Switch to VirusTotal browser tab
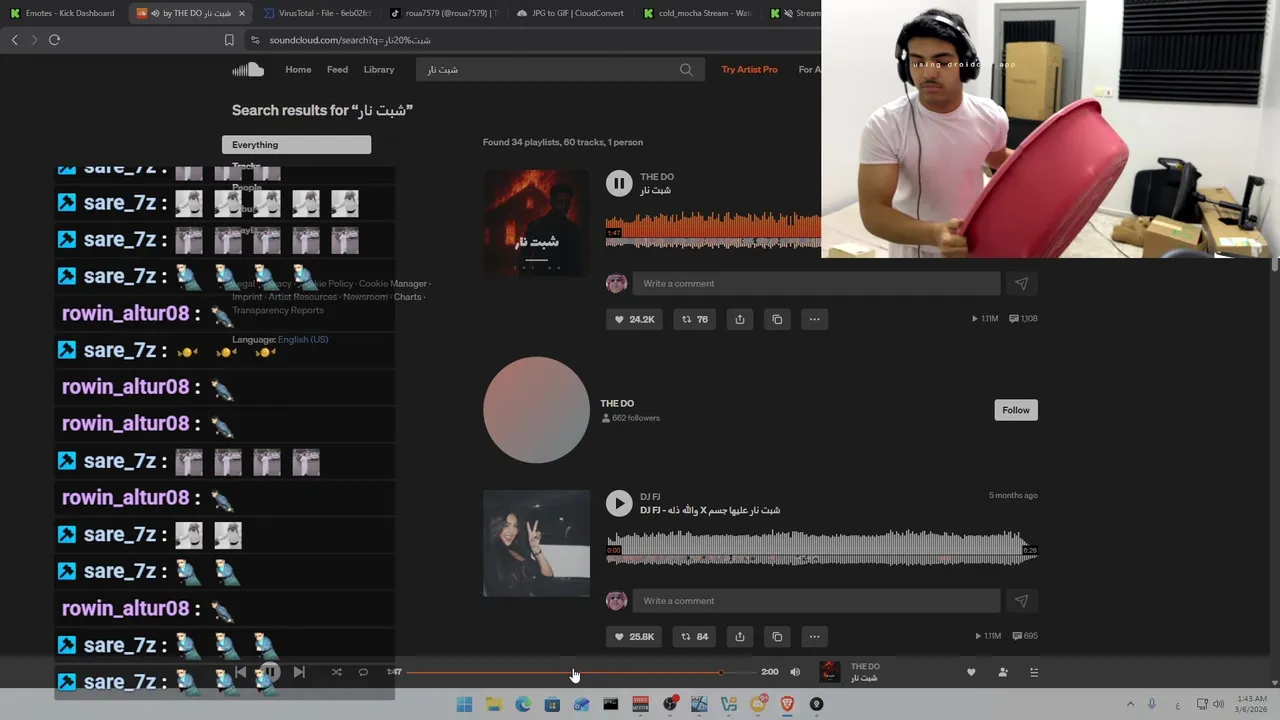1280x720 pixels. coord(317,13)
